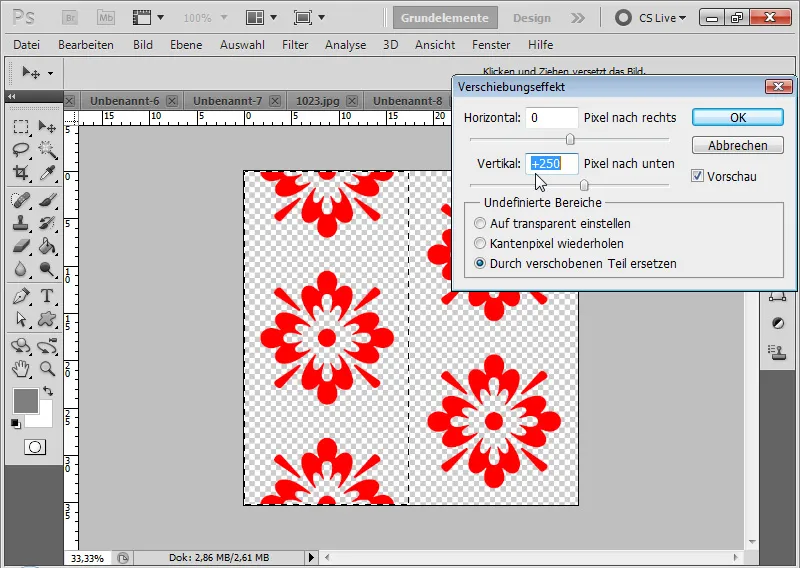Select the Rectangular Marquee tool
Image resolution: width=800 pixels, height=568 pixels.
click(x=21, y=126)
